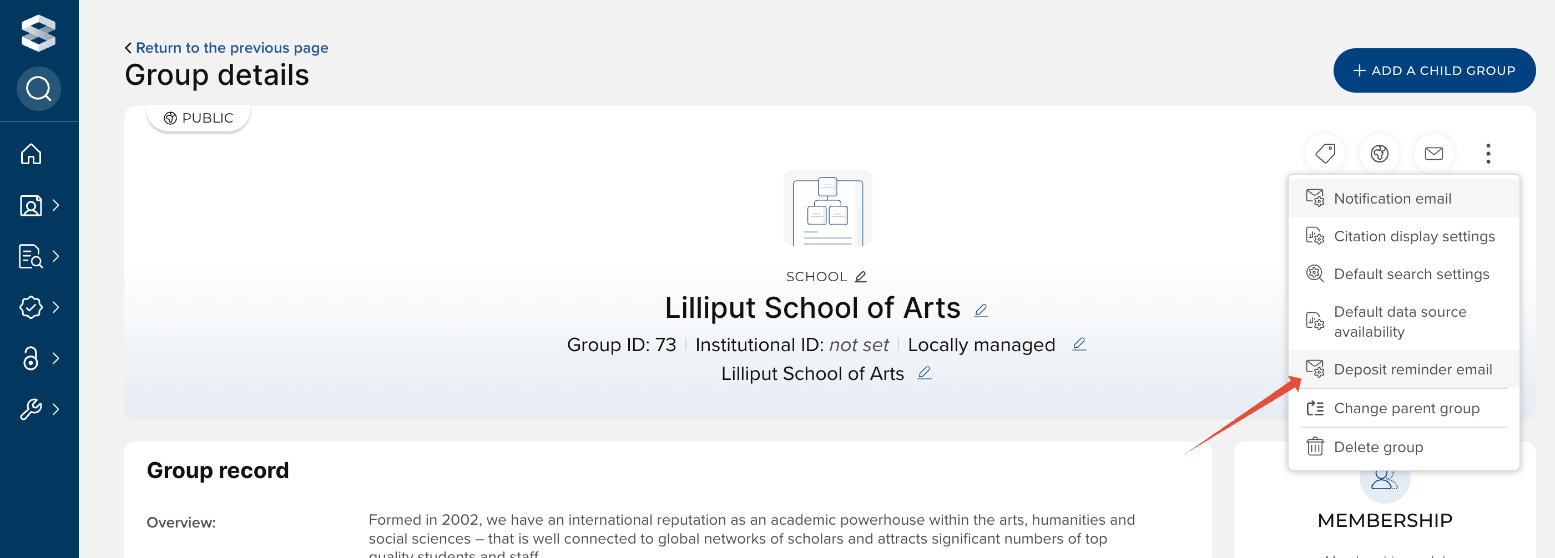Click the tag icon button
Image resolution: width=1555 pixels, height=558 pixels.
(1325, 153)
